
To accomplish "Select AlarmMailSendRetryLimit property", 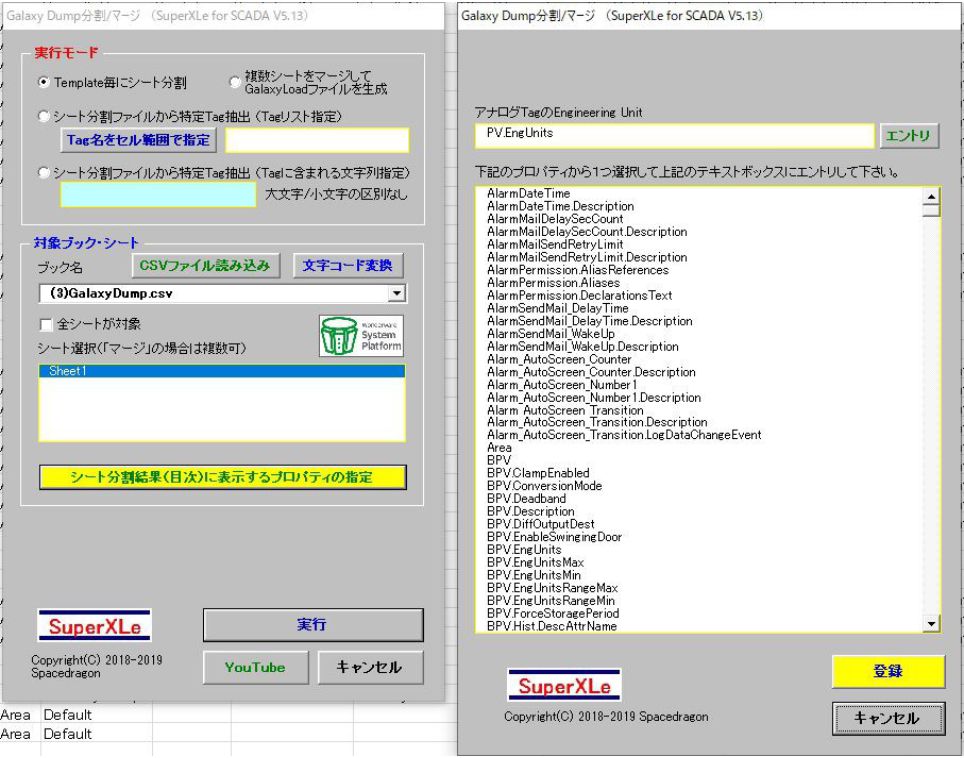I will (555, 244).
